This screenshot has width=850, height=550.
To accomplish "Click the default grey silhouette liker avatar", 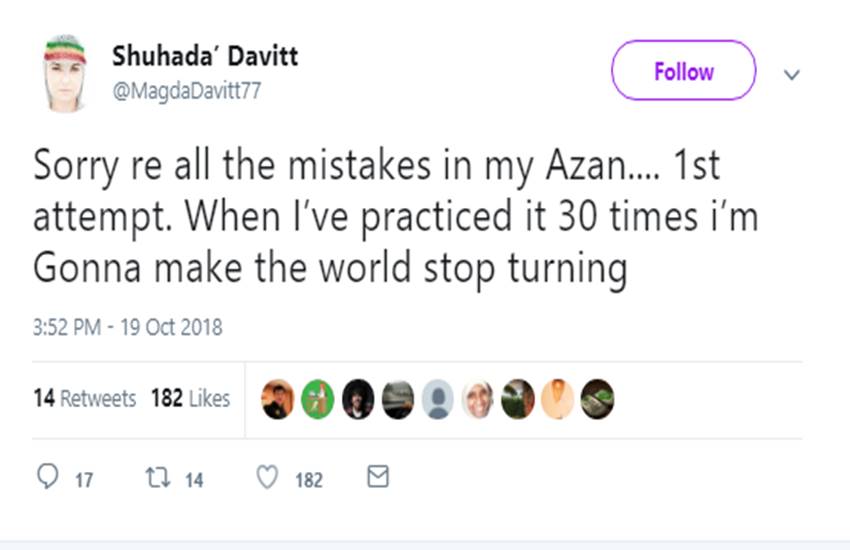I will click(x=437, y=399).
